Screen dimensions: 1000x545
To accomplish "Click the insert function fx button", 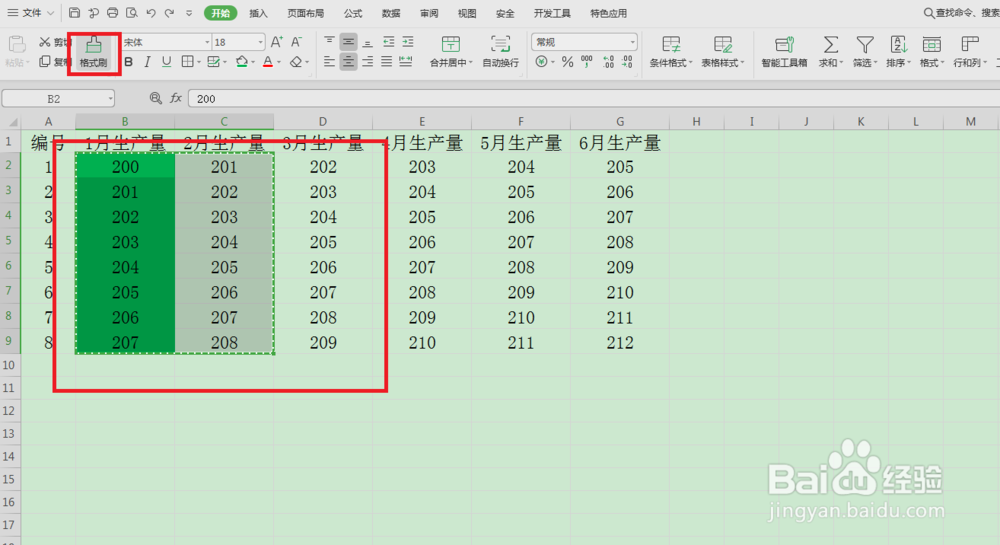I will pyautogui.click(x=176, y=98).
